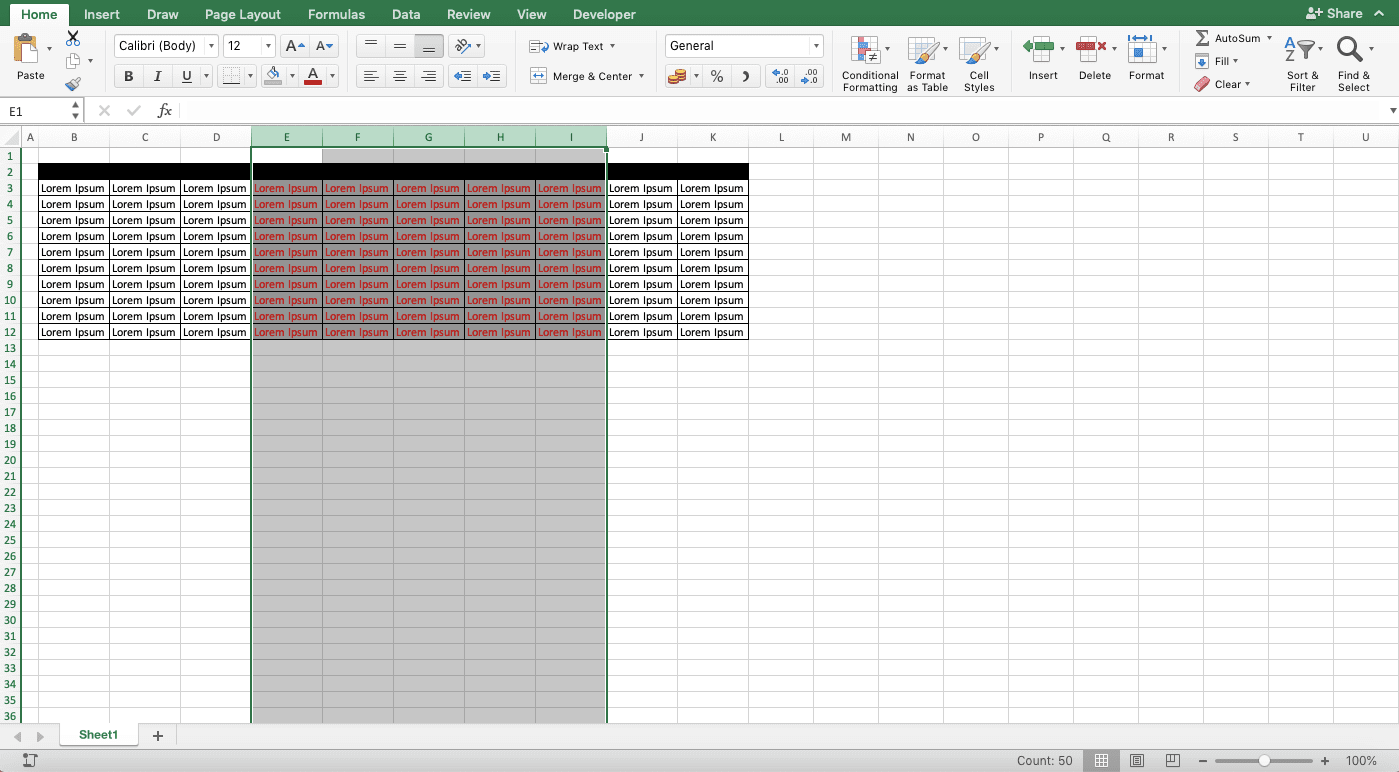The width and height of the screenshot is (1399, 772).
Task: Open the Developer ribbon tab
Action: click(603, 14)
